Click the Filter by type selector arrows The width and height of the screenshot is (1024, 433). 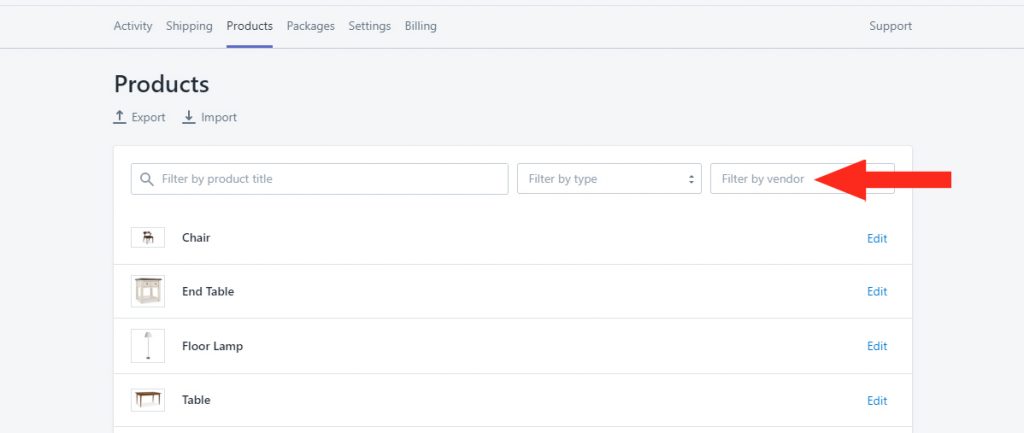(x=691, y=179)
